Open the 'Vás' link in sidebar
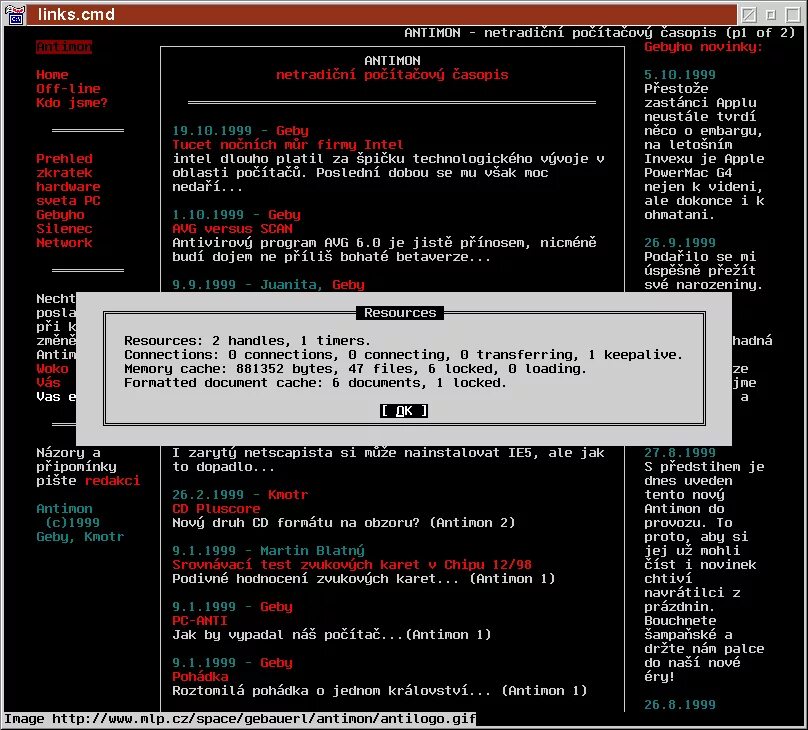The width and height of the screenshot is (808, 730). 48,383
